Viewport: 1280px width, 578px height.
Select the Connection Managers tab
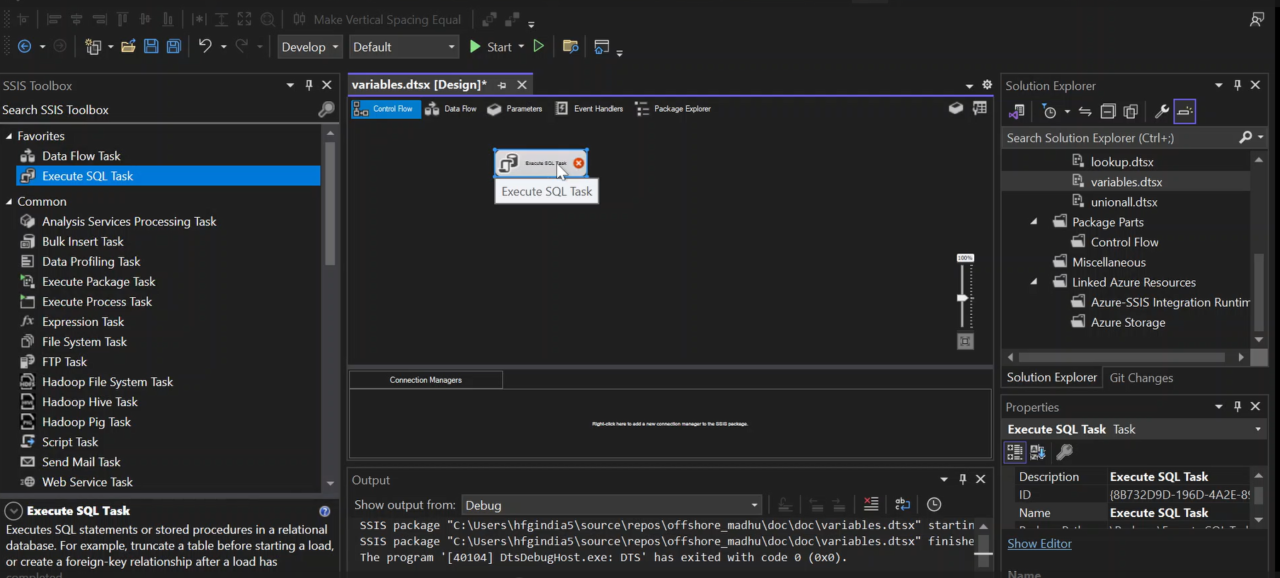[426, 380]
